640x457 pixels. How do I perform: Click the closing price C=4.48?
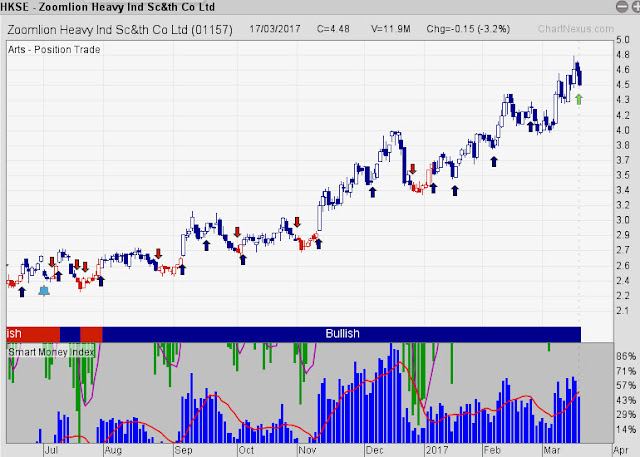pos(333,29)
